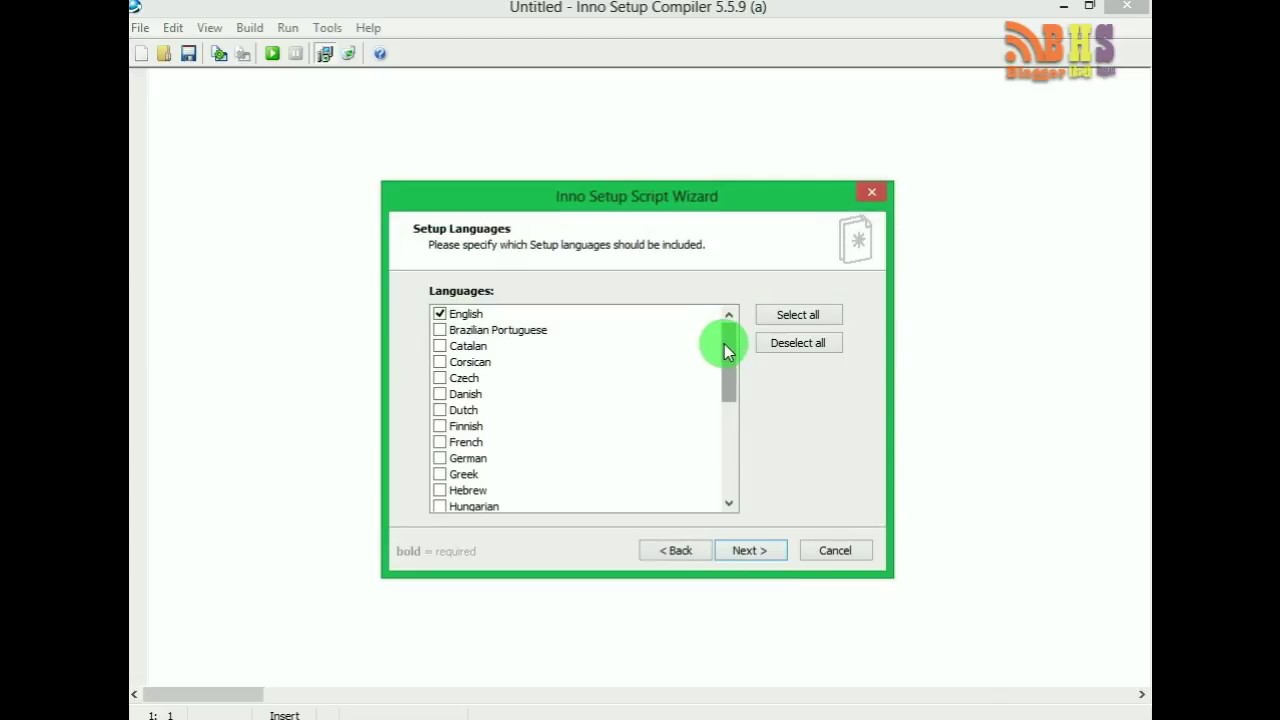Viewport: 1280px width, 720px height.
Task: Click the languages list scrollbar thumb
Action: click(x=729, y=363)
